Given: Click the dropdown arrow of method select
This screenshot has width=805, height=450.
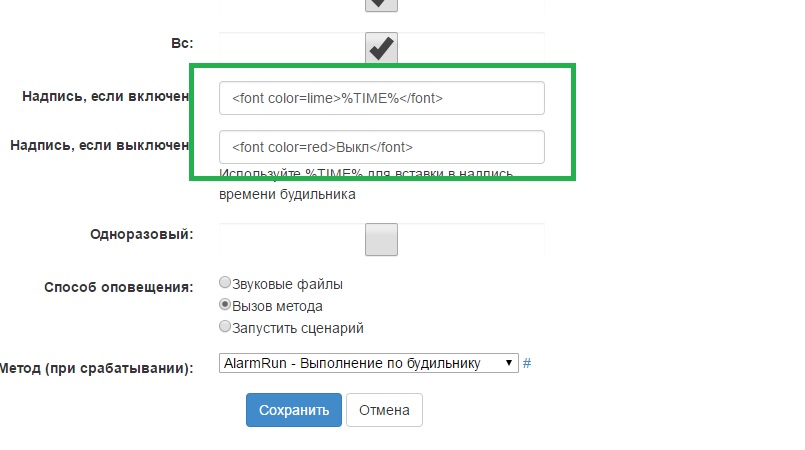Looking at the screenshot, I should point(509,363).
